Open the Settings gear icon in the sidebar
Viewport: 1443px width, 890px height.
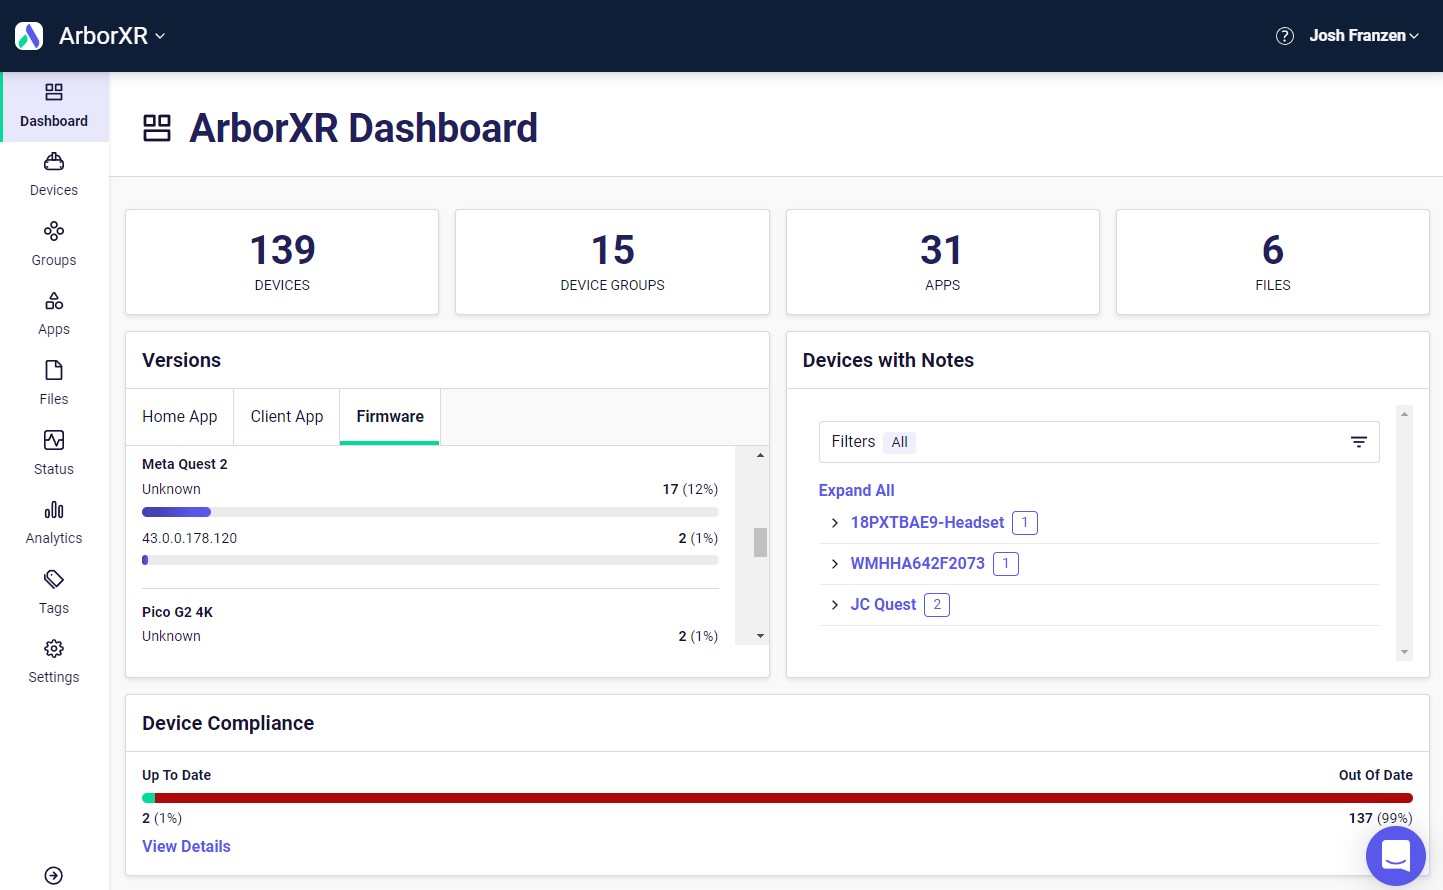[54, 649]
